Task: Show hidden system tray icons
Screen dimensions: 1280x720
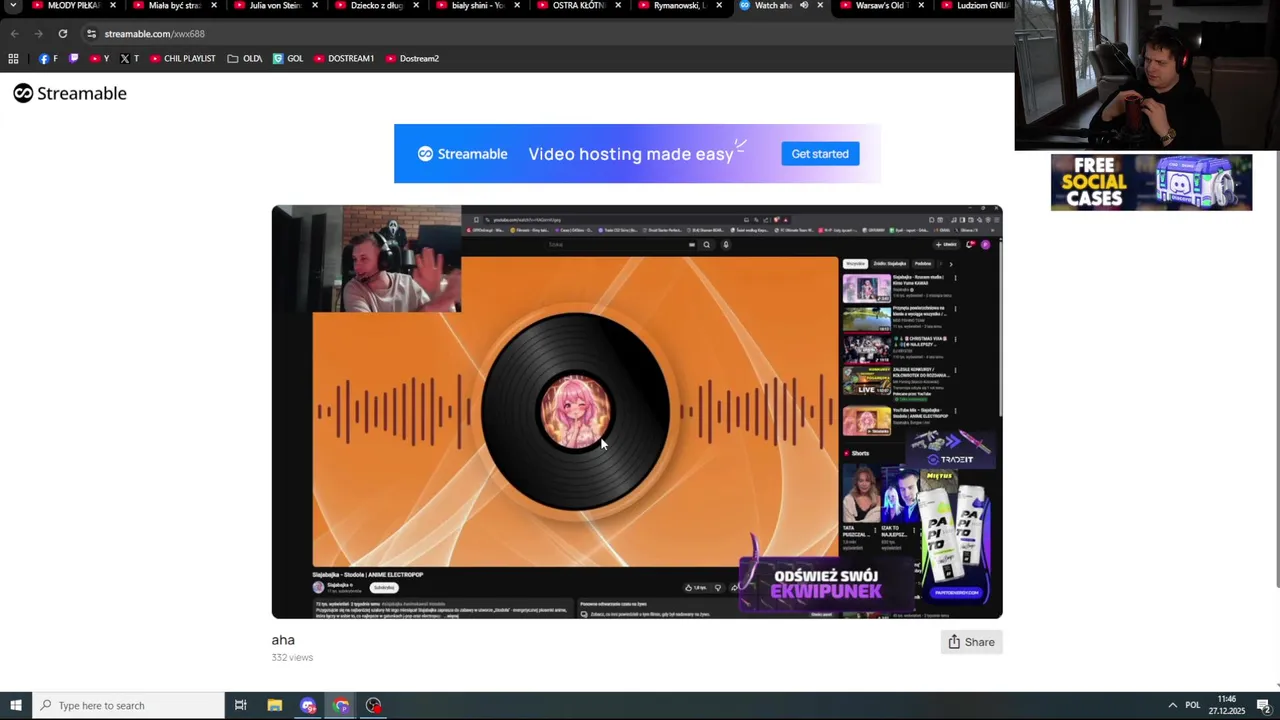Action: (x=1172, y=706)
